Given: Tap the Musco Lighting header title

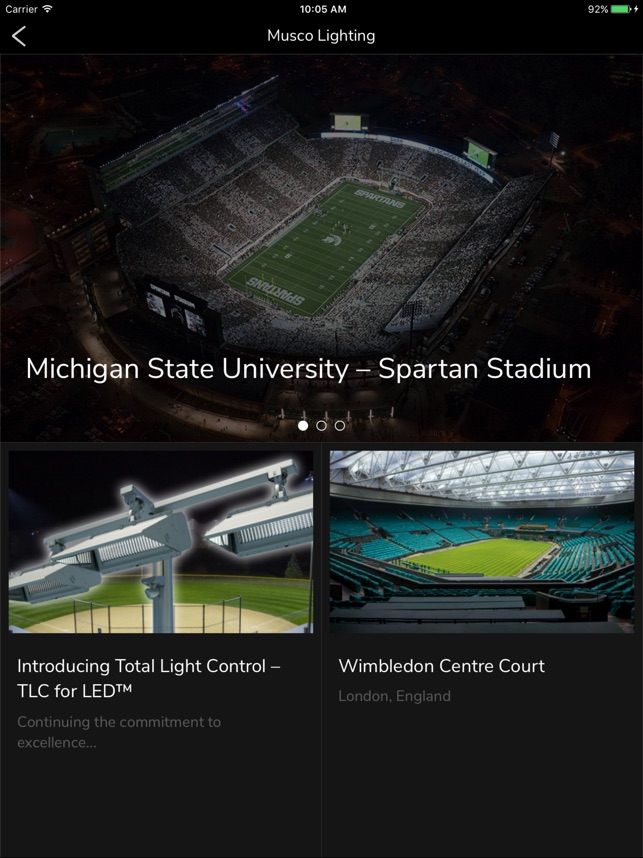Looking at the screenshot, I should click(321, 36).
